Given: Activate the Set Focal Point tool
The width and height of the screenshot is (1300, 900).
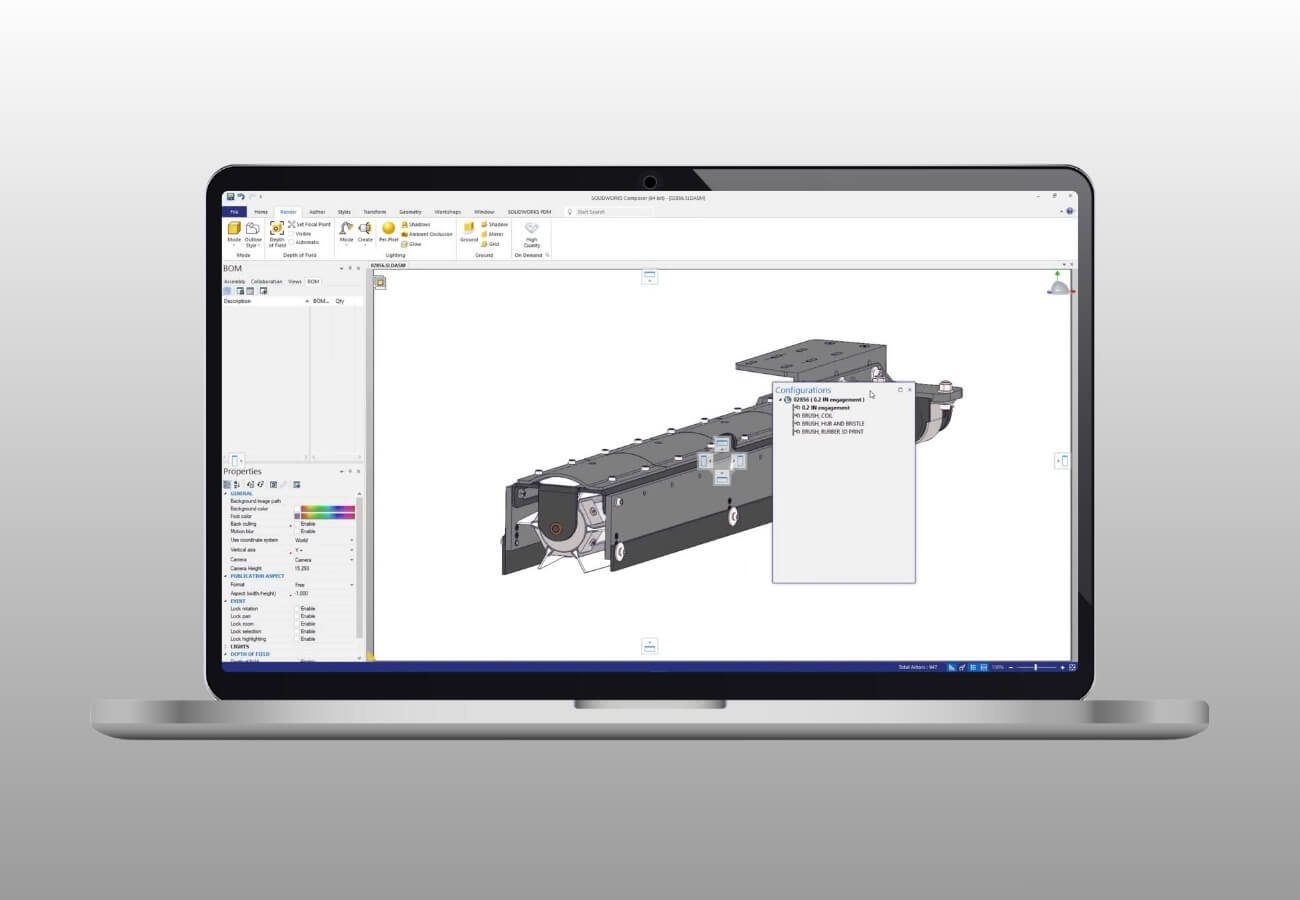Looking at the screenshot, I should (x=309, y=224).
